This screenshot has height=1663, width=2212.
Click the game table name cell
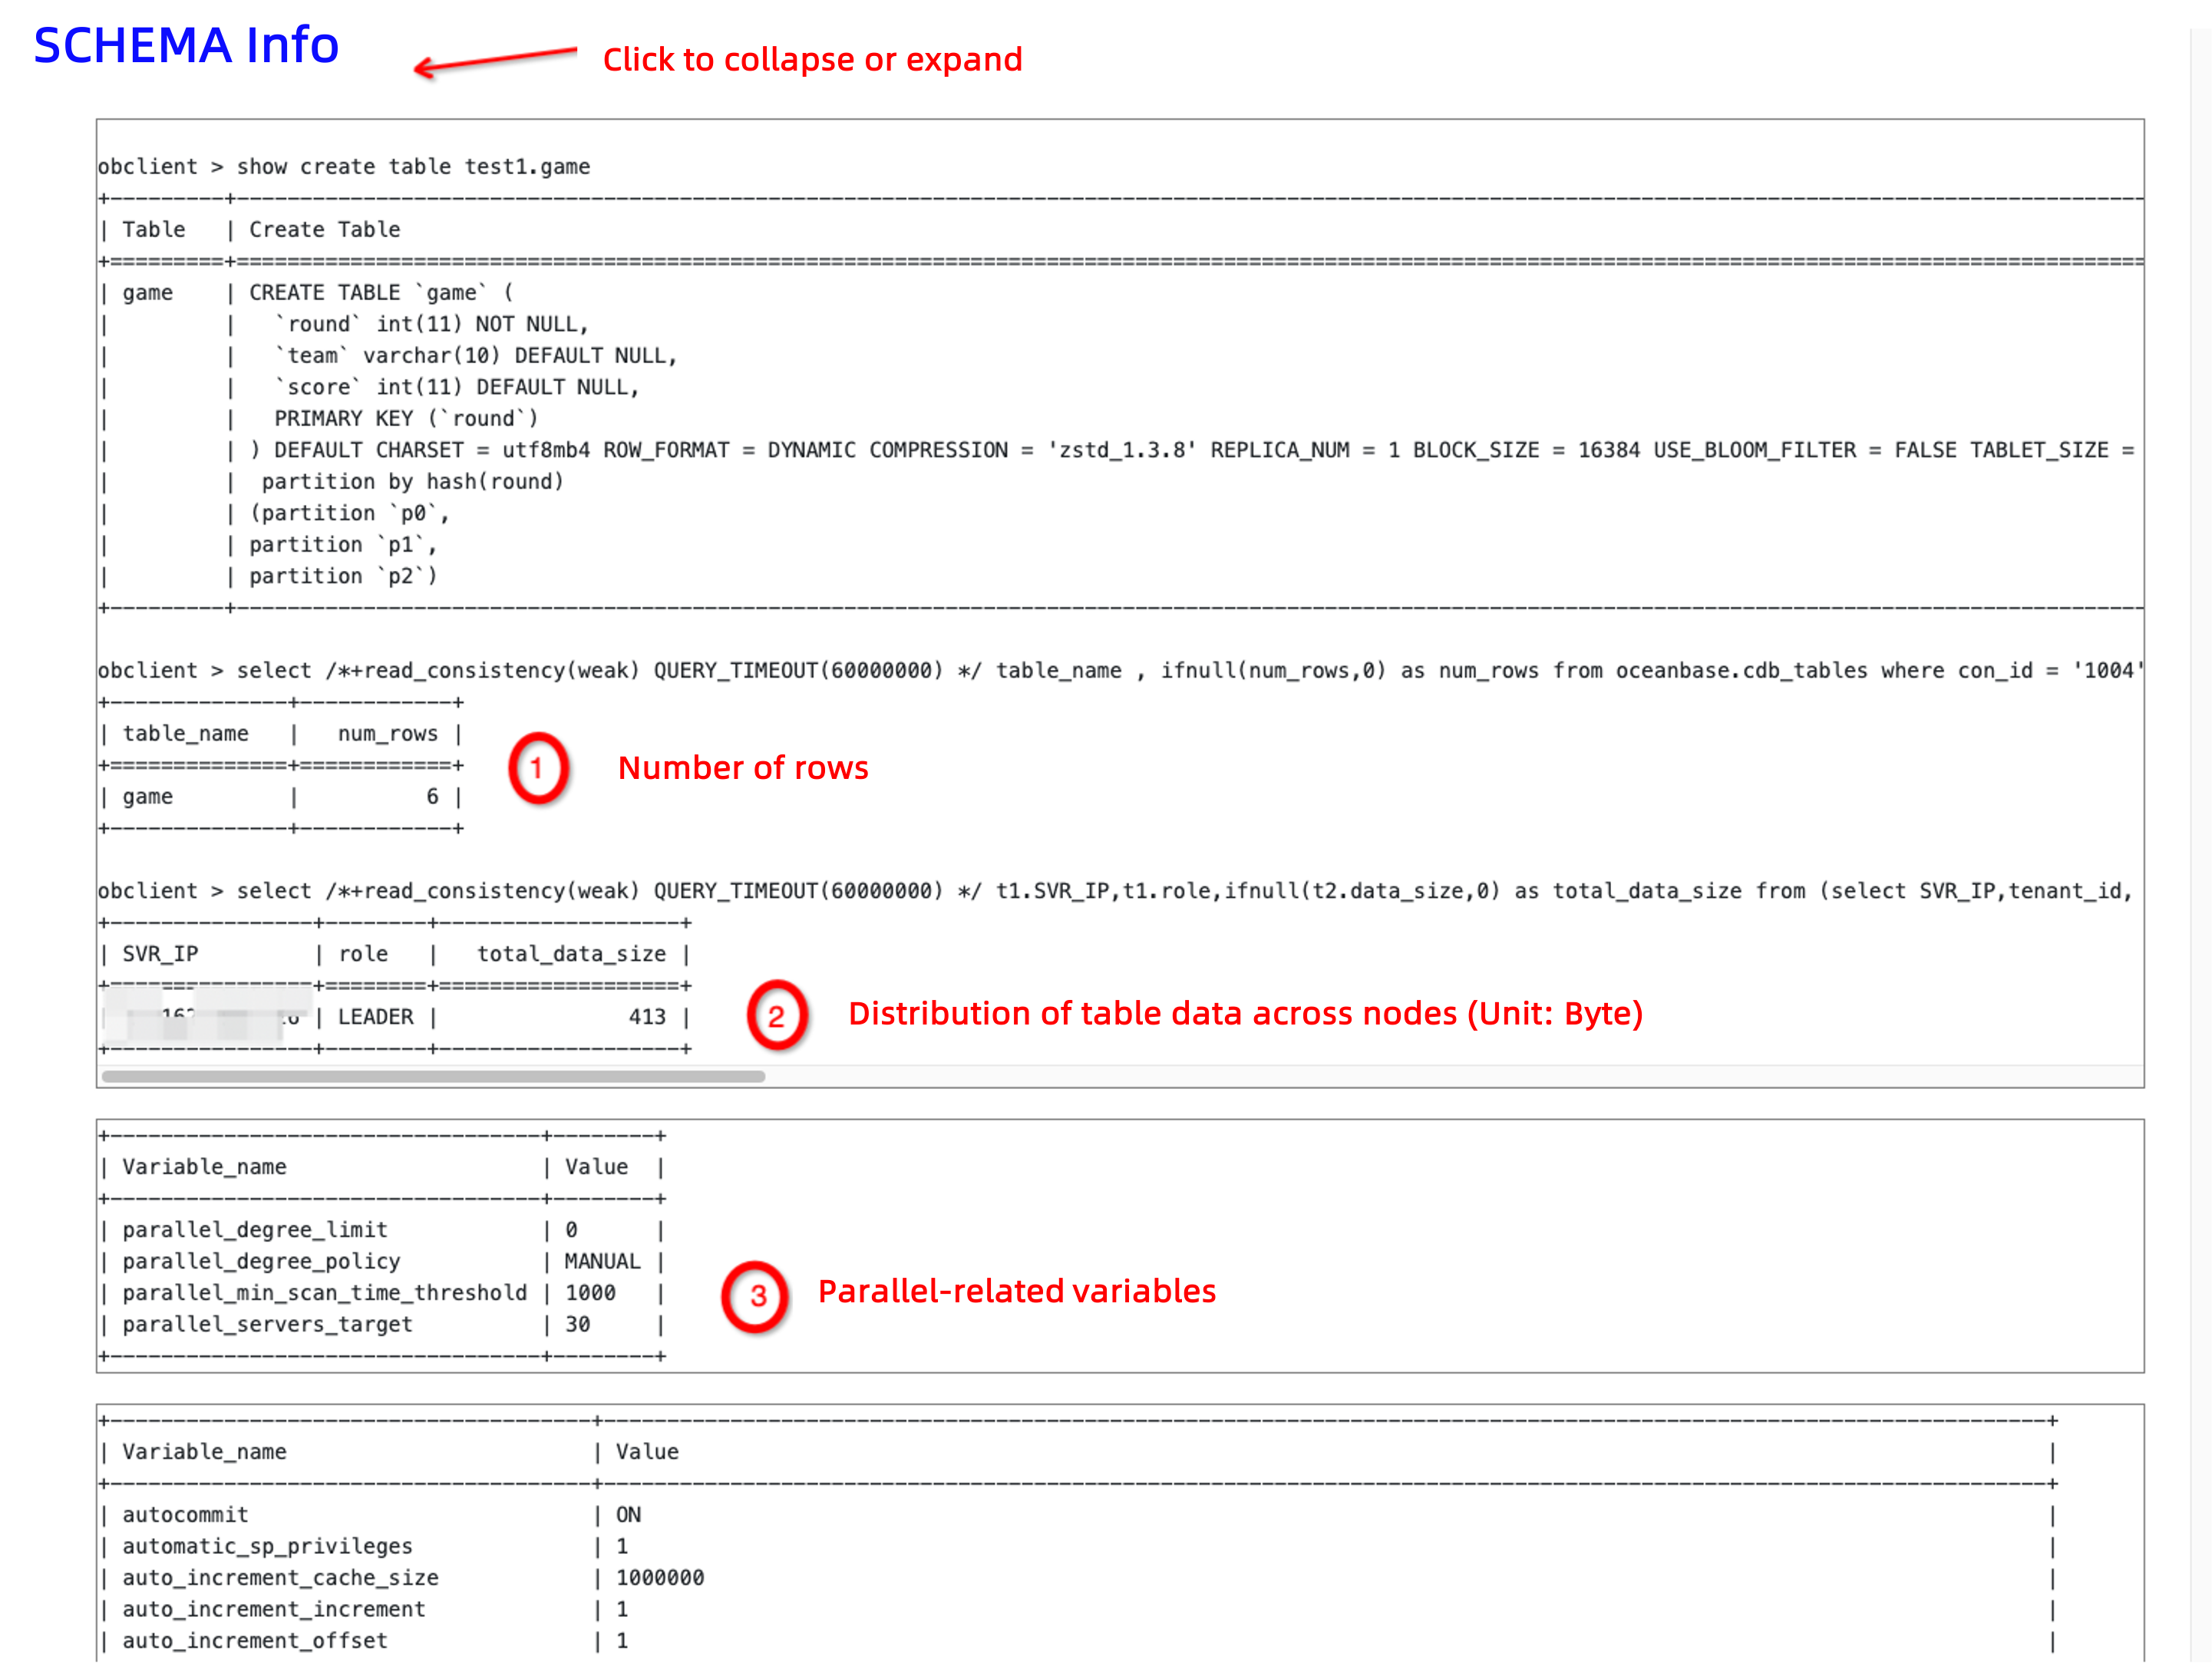148,796
